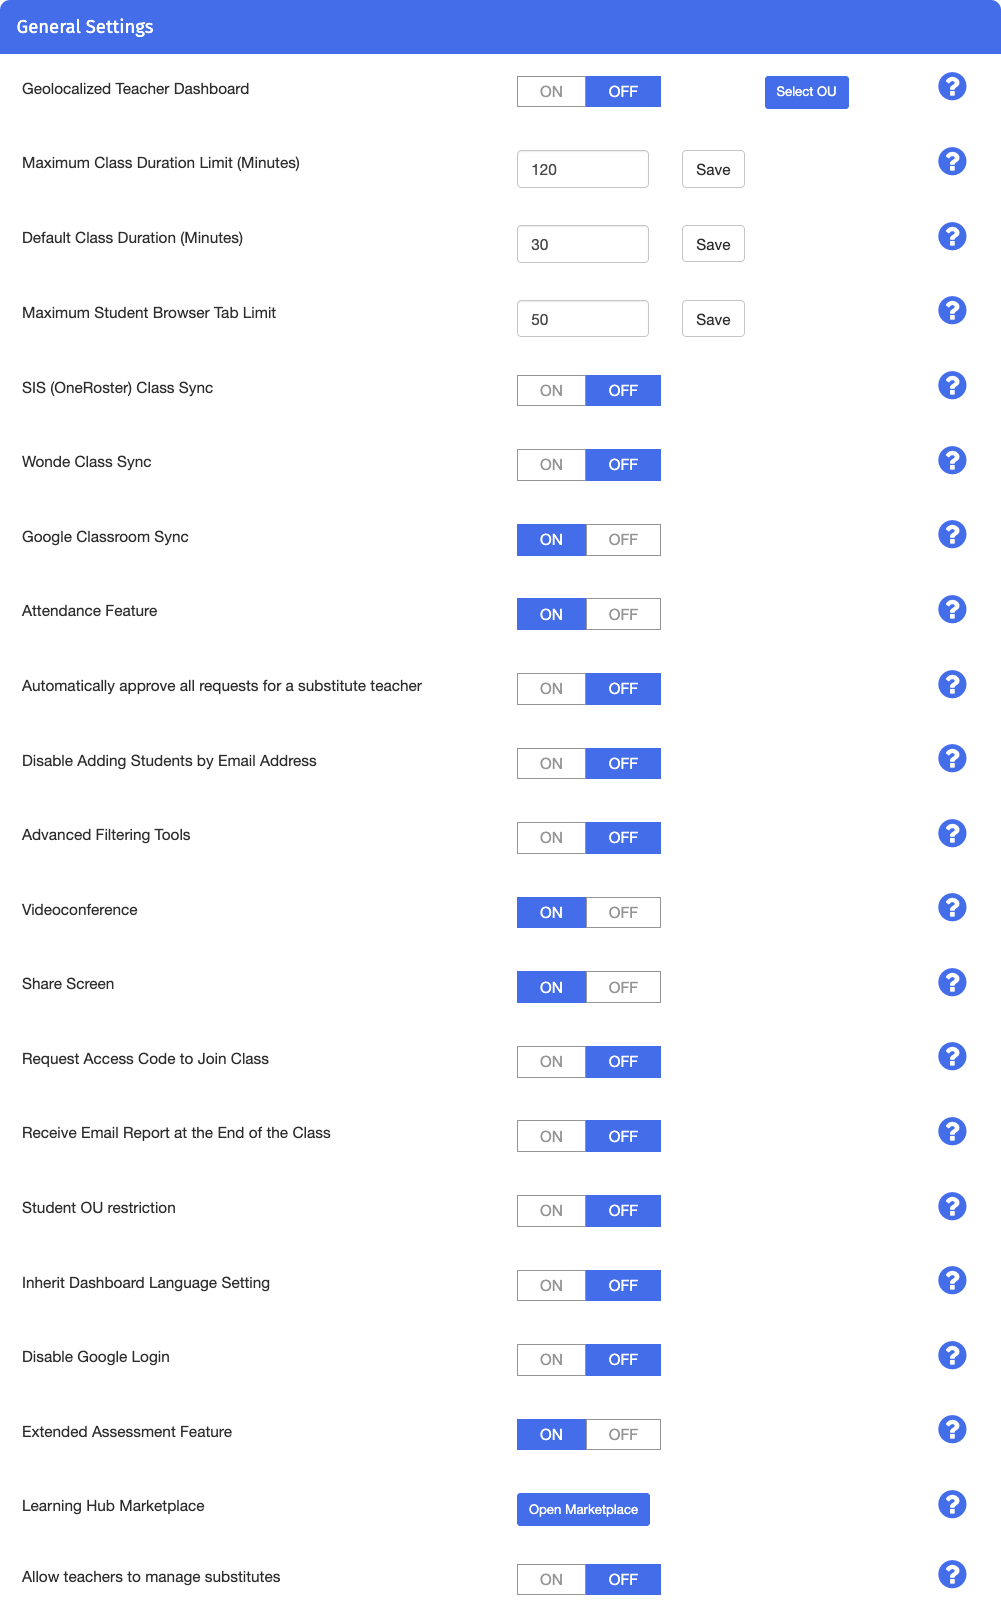View help icon for Google Classroom Sync
This screenshot has width=1001, height=1618.
(952, 535)
